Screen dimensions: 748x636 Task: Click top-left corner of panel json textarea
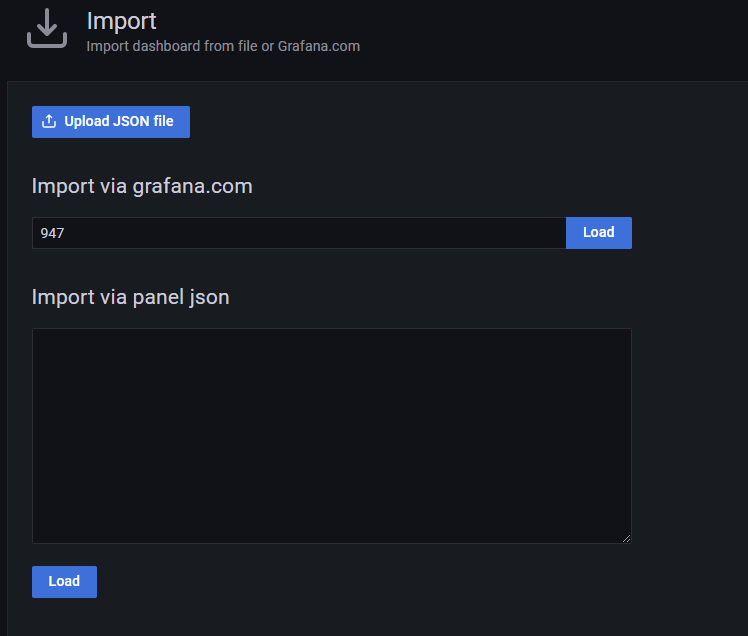pyautogui.click(x=38, y=334)
